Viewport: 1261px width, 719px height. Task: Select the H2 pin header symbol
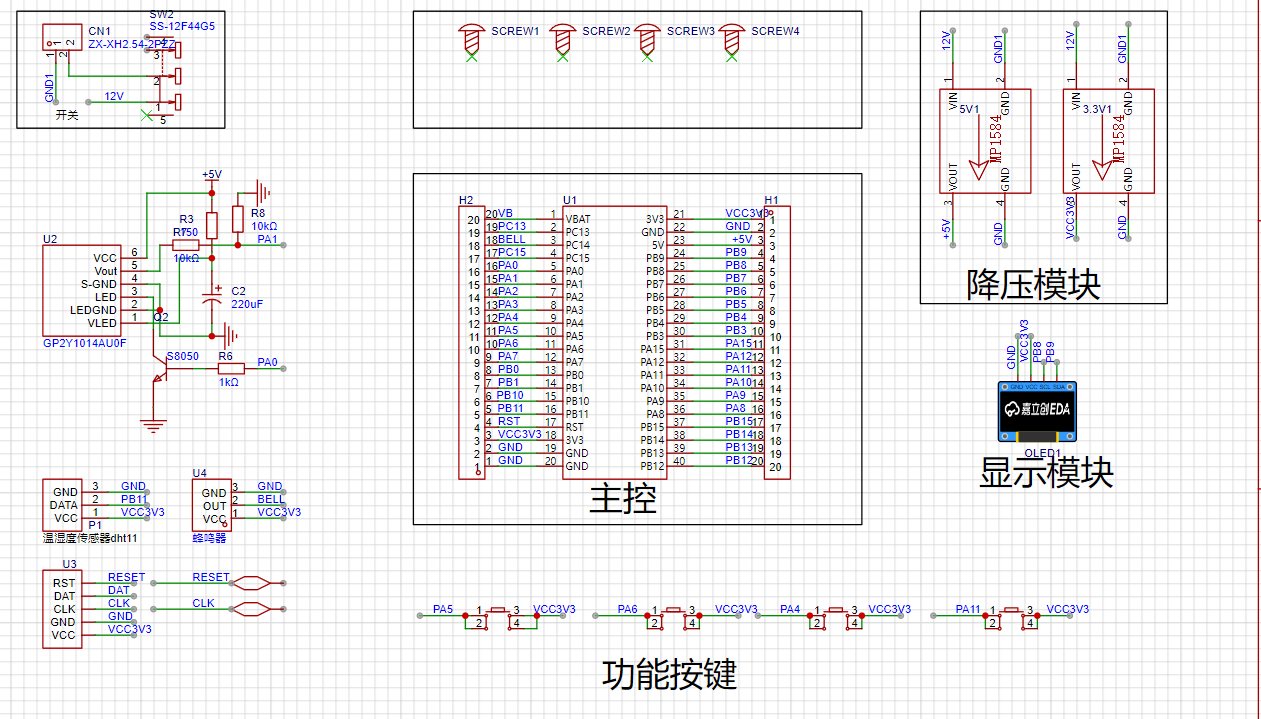[472, 343]
